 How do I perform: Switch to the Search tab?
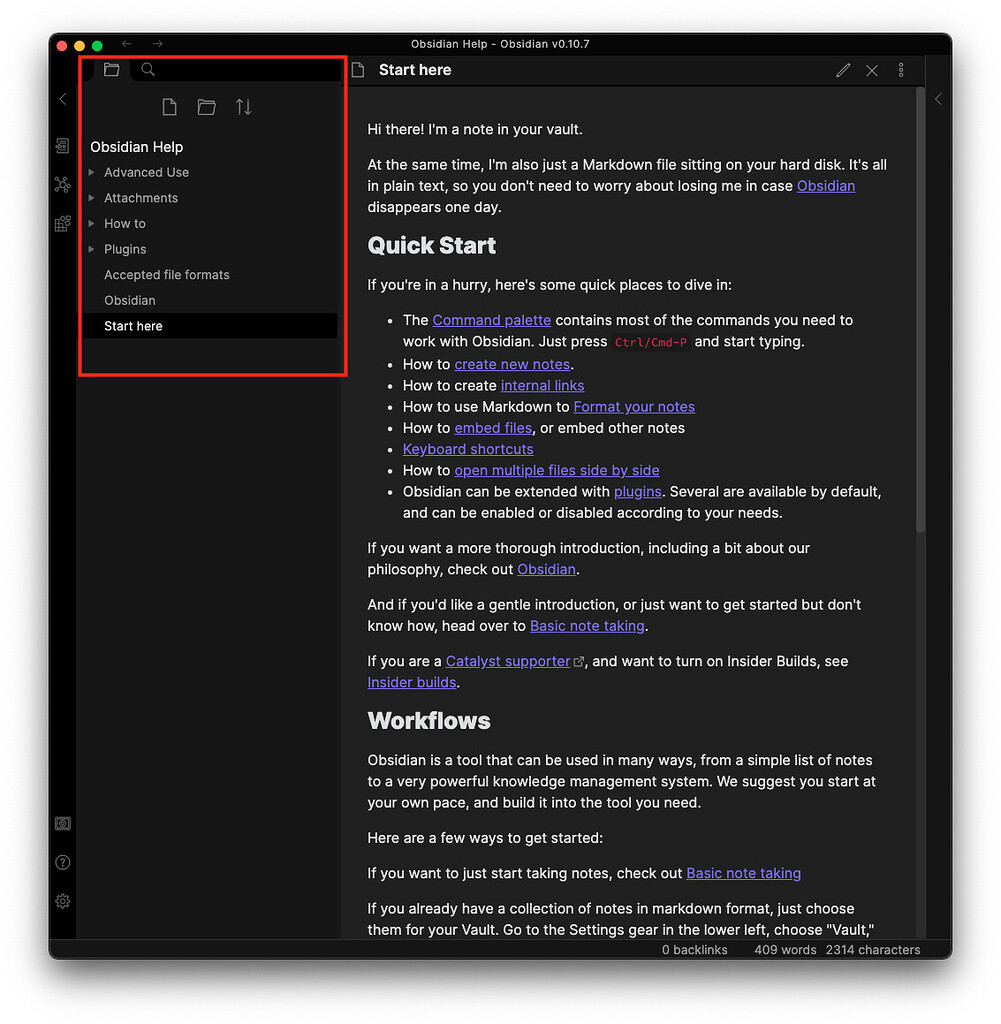pyautogui.click(x=147, y=70)
